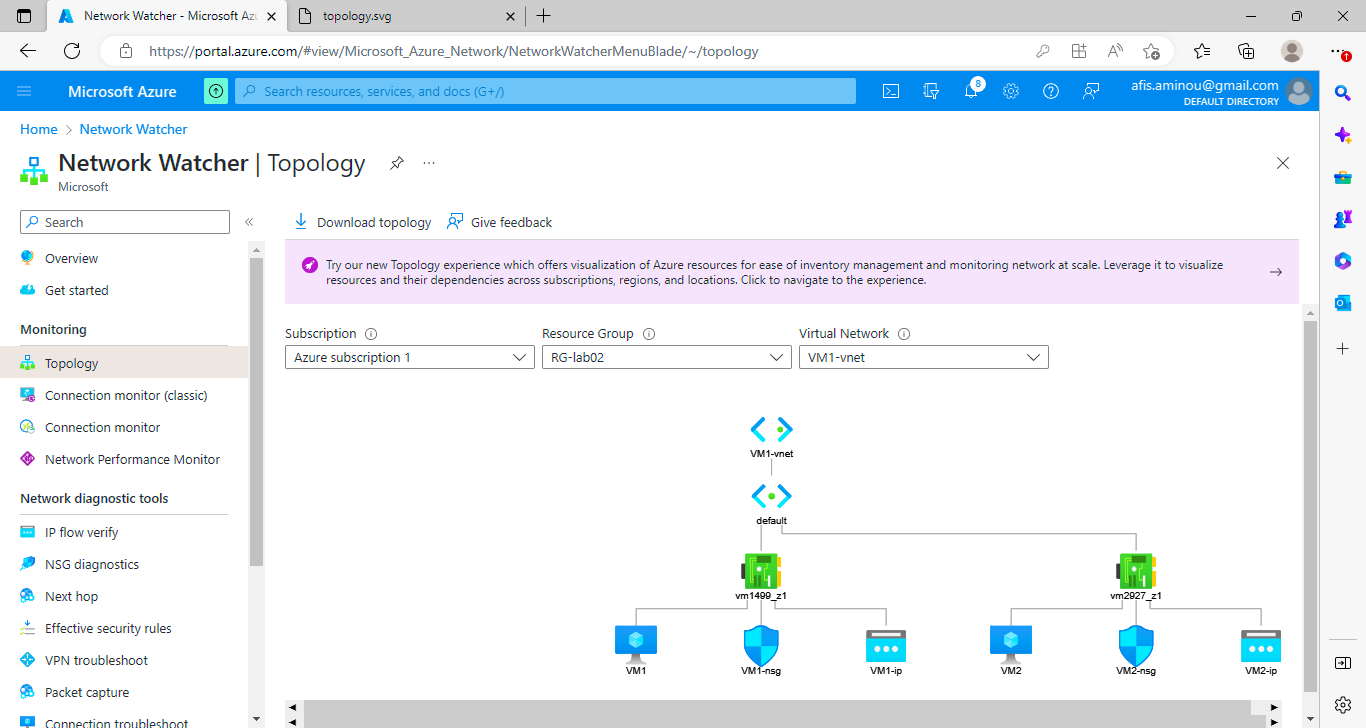Open Azure portal settings gear

point(1011,91)
